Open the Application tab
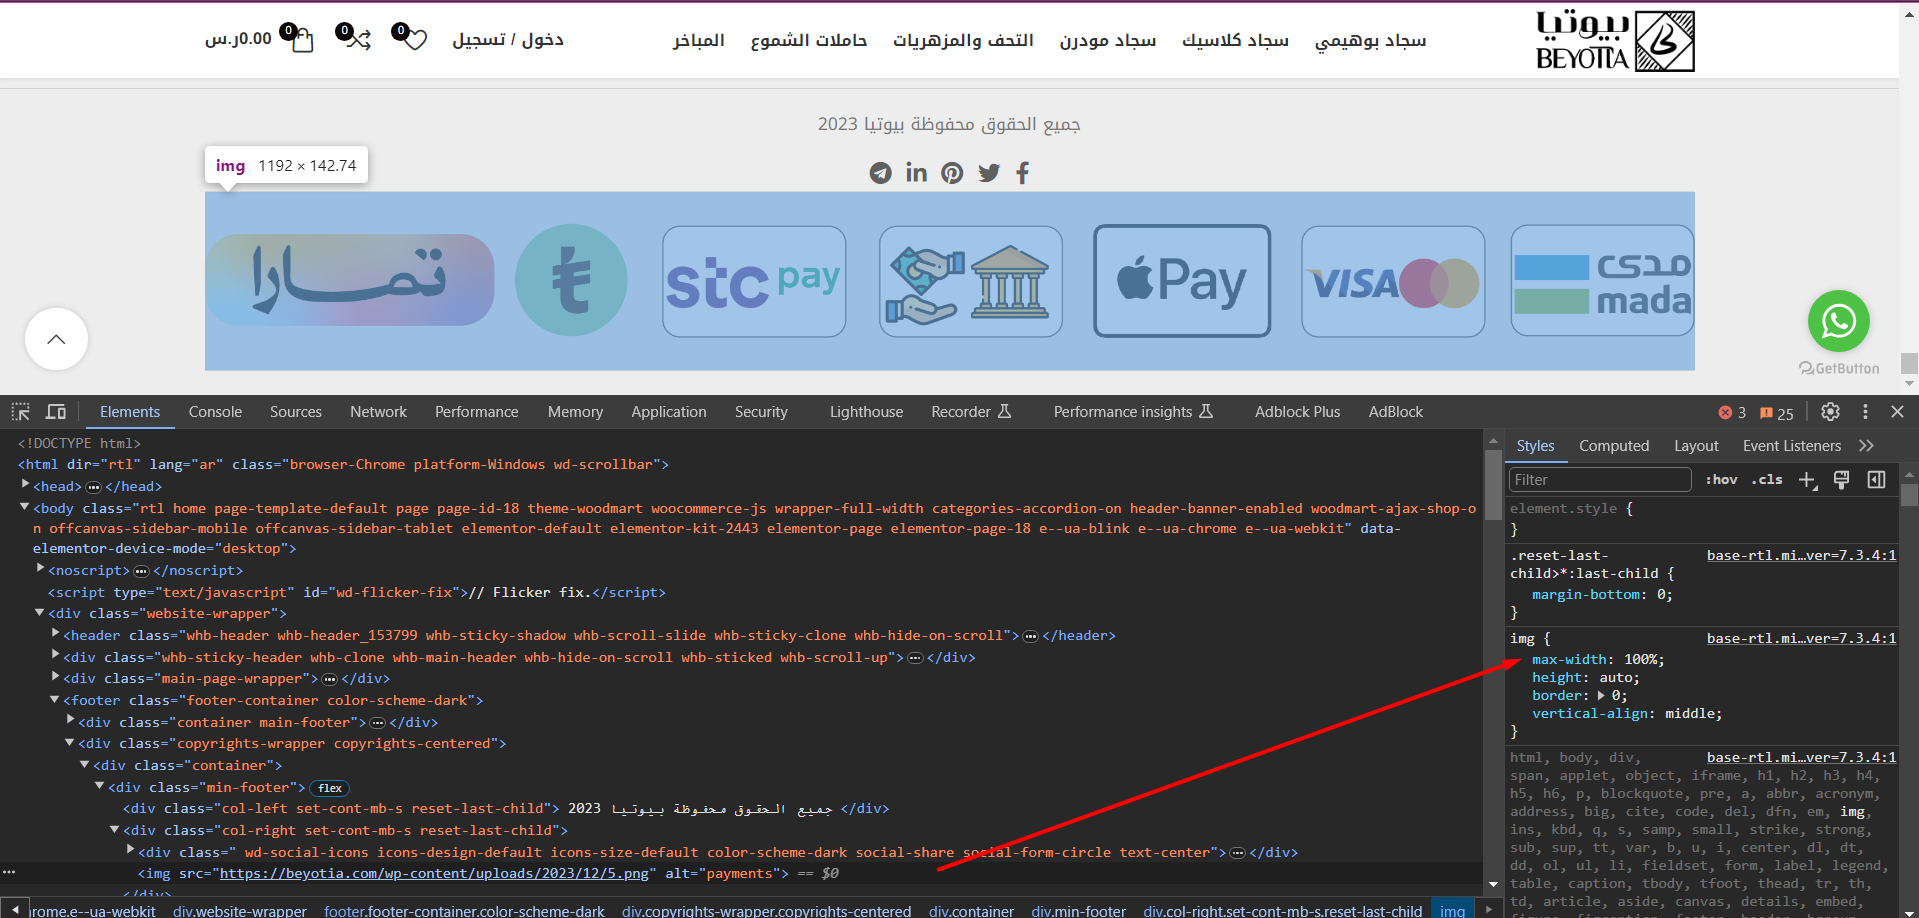 coord(669,412)
